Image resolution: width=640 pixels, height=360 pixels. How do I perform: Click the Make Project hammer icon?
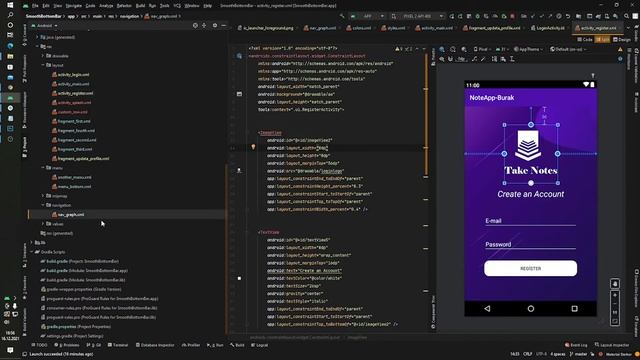(x=342, y=16)
